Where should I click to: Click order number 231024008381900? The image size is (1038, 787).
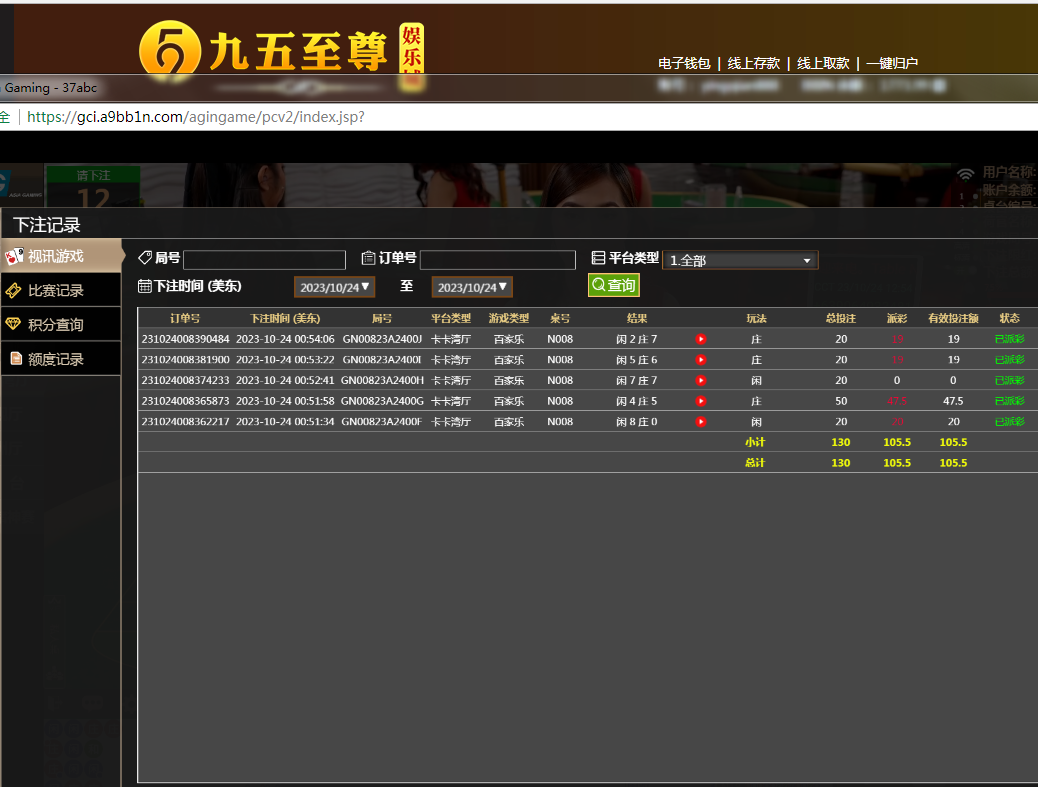click(x=185, y=359)
